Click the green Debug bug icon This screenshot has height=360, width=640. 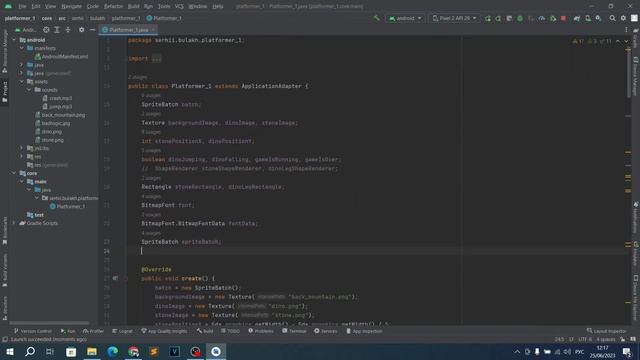point(520,18)
